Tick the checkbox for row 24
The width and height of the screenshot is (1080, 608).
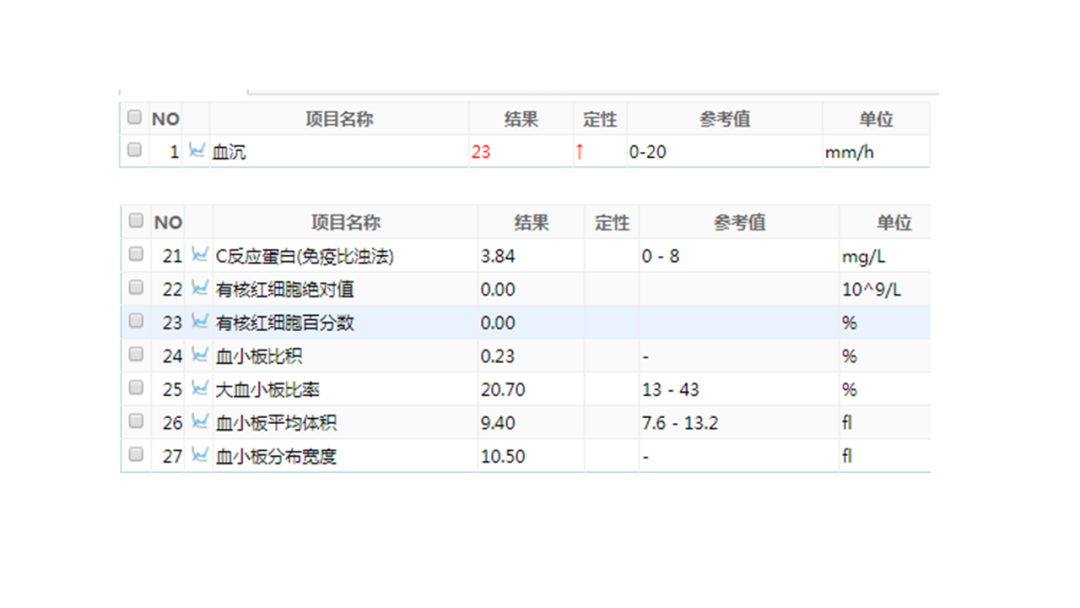pyautogui.click(x=136, y=354)
